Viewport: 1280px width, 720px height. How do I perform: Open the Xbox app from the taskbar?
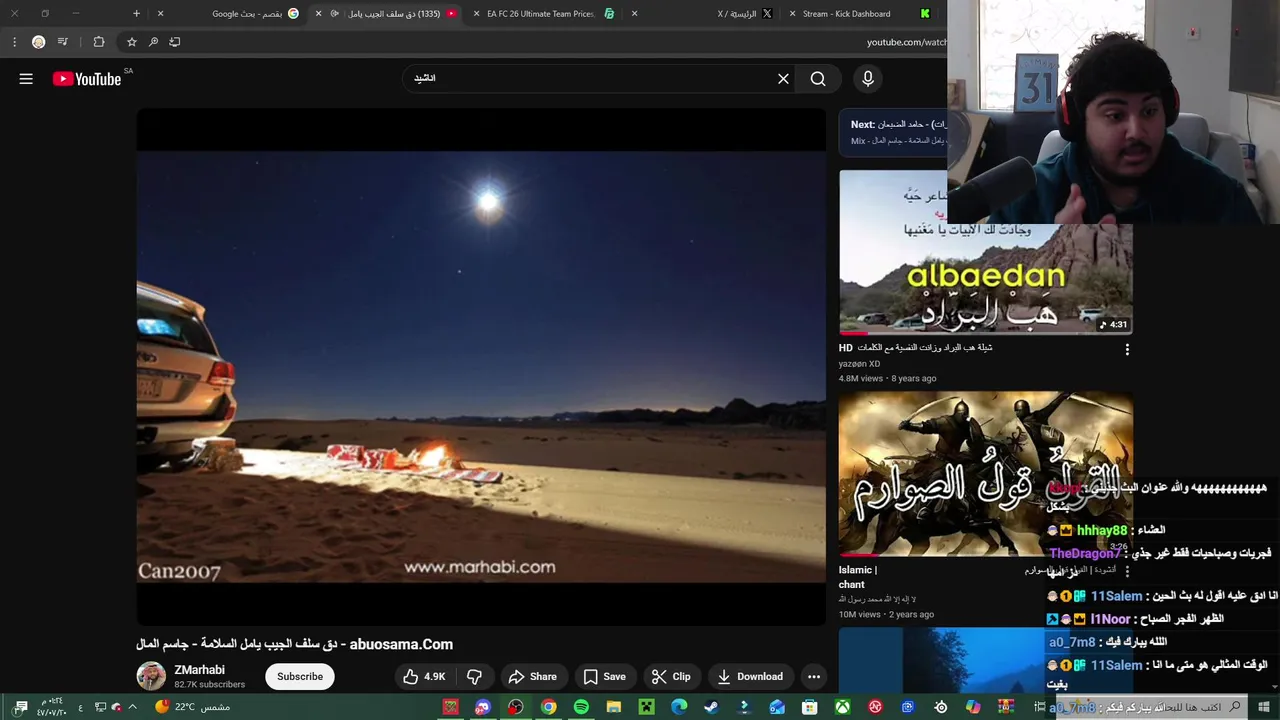pyautogui.click(x=843, y=707)
